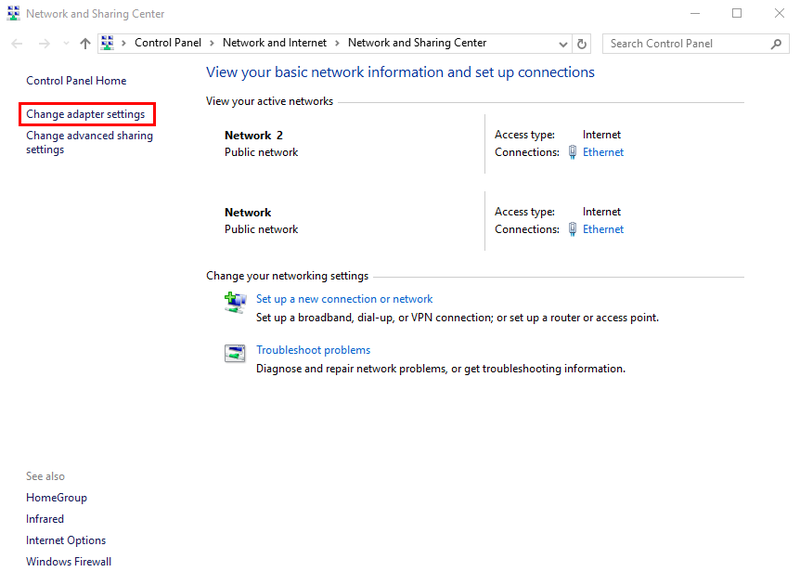Click the Control Panel icon in address bar
The image size is (800, 585).
click(x=108, y=43)
